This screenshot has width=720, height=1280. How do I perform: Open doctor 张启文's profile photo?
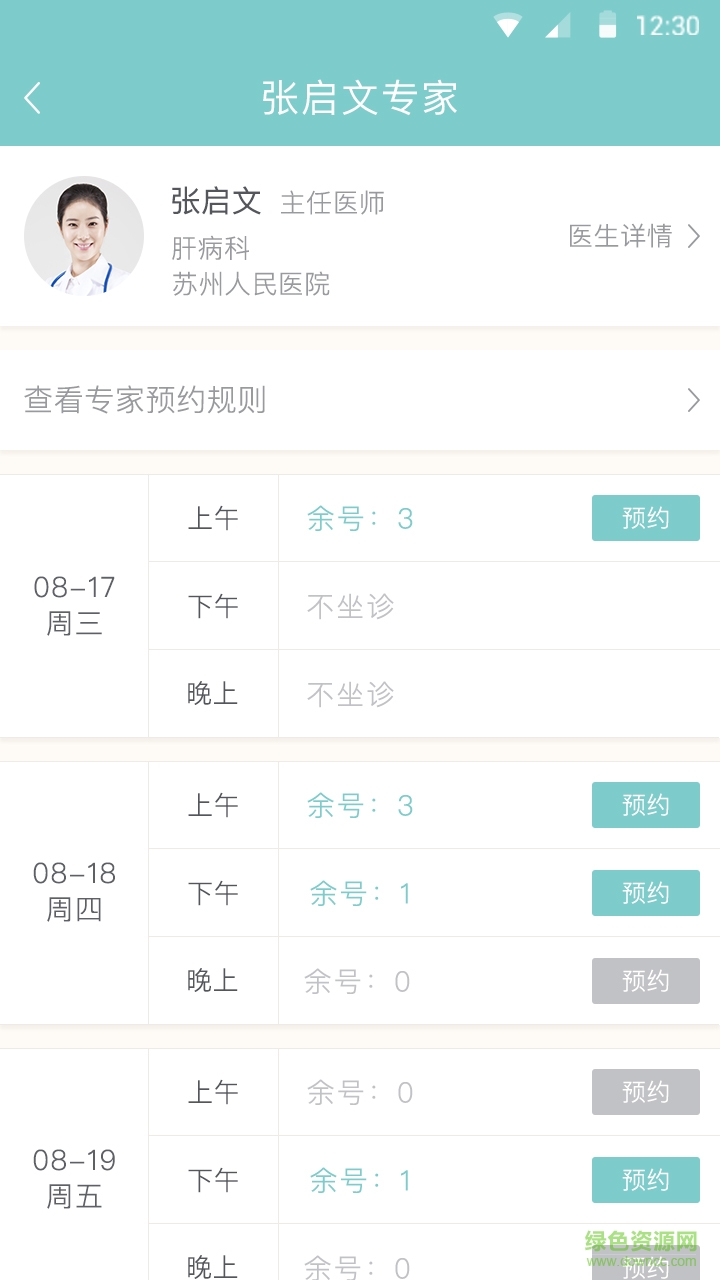[x=84, y=236]
